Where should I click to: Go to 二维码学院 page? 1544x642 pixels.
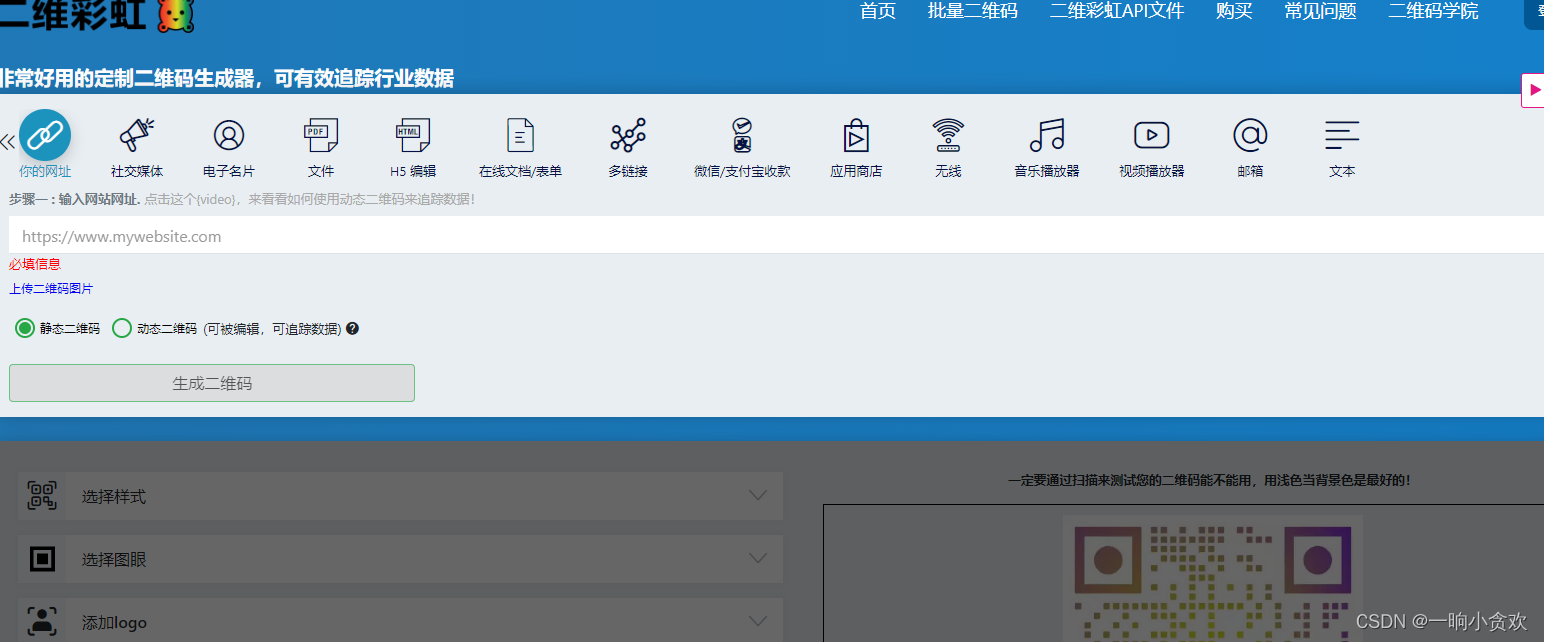click(1432, 12)
